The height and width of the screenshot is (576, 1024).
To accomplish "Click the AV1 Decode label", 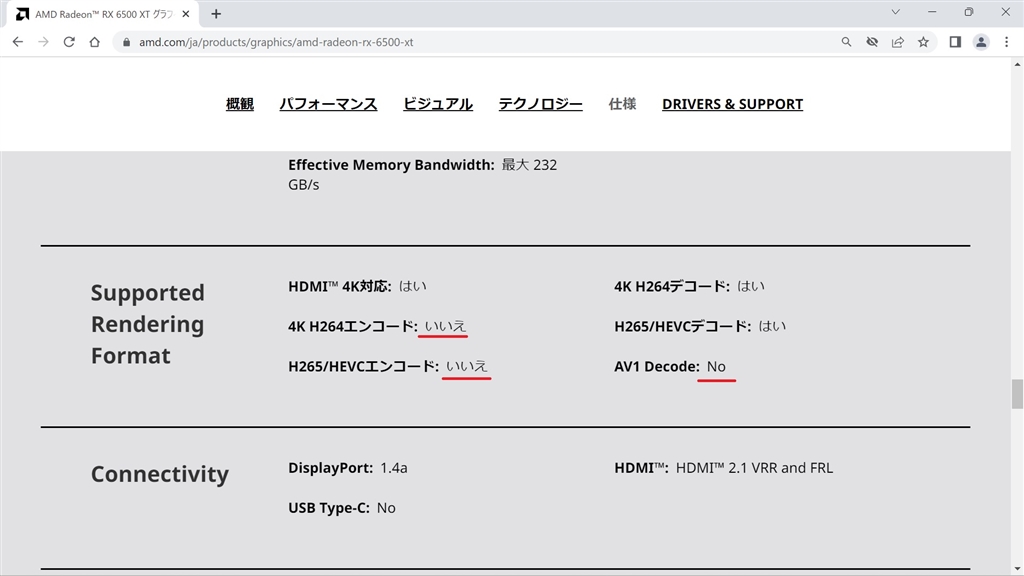I will 657,366.
